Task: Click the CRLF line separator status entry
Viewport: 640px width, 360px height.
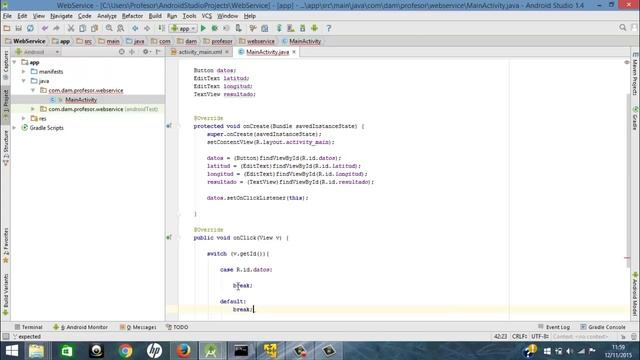Action: (x=519, y=336)
